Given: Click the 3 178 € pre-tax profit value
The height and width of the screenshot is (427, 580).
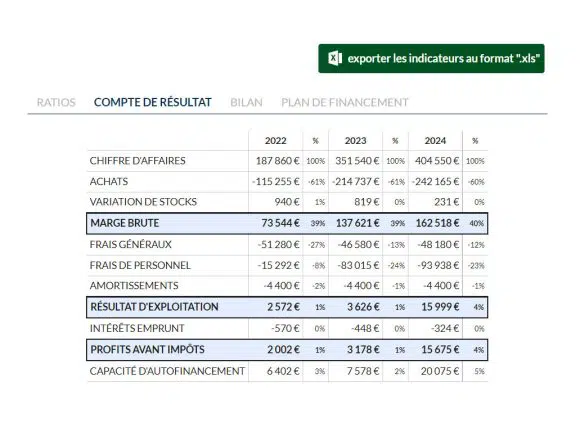Looking at the screenshot, I should (x=363, y=350).
